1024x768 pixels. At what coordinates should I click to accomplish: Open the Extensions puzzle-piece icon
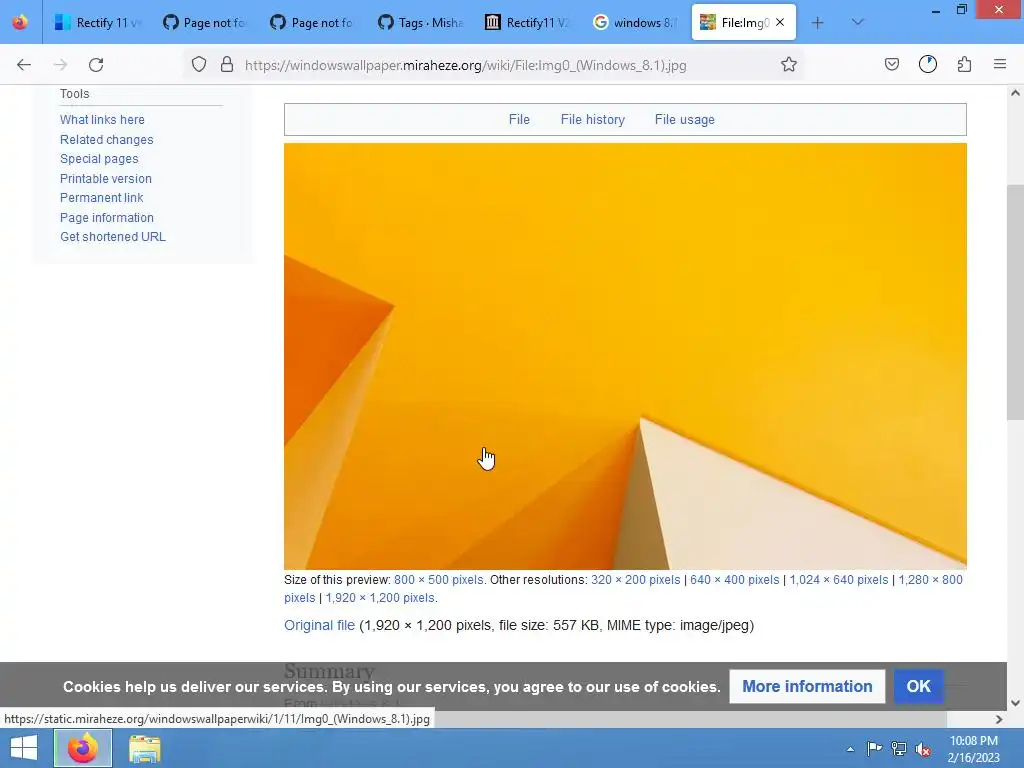(x=964, y=65)
